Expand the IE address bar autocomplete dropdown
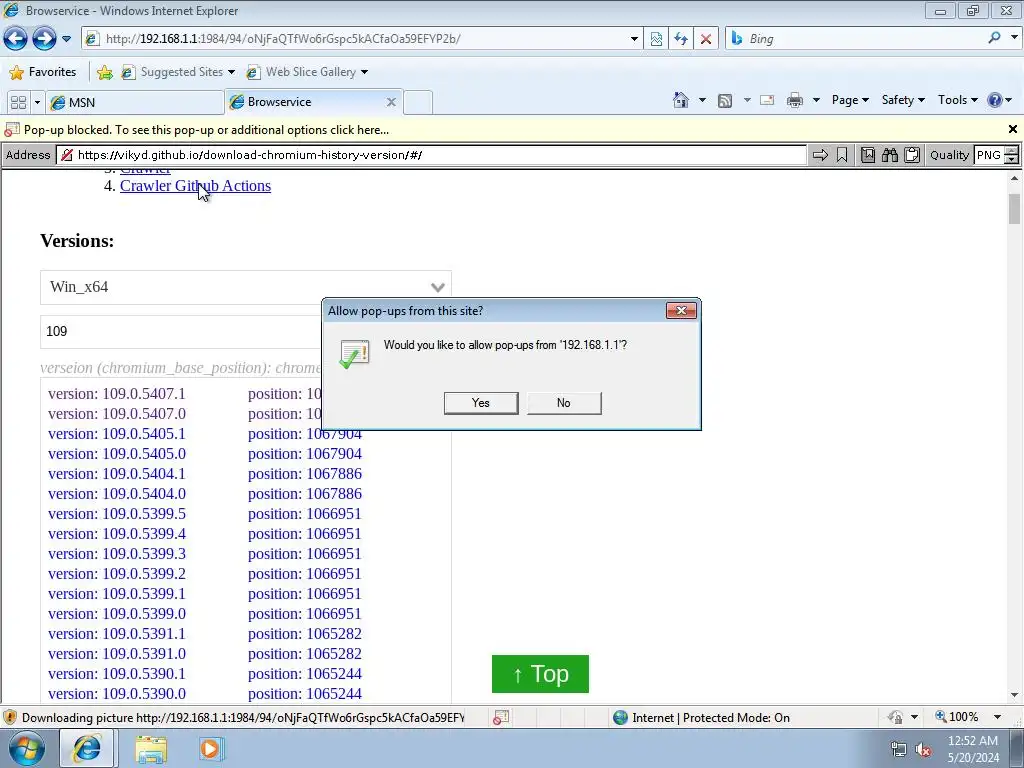The width and height of the screenshot is (1024, 768). (x=633, y=39)
